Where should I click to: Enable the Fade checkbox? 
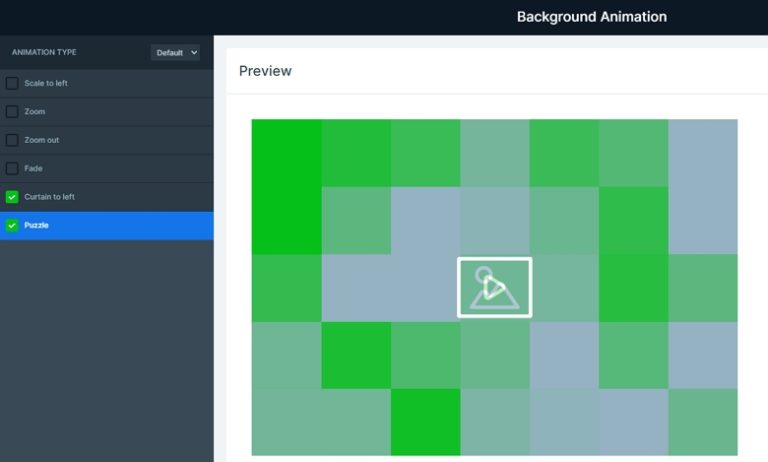[12, 168]
